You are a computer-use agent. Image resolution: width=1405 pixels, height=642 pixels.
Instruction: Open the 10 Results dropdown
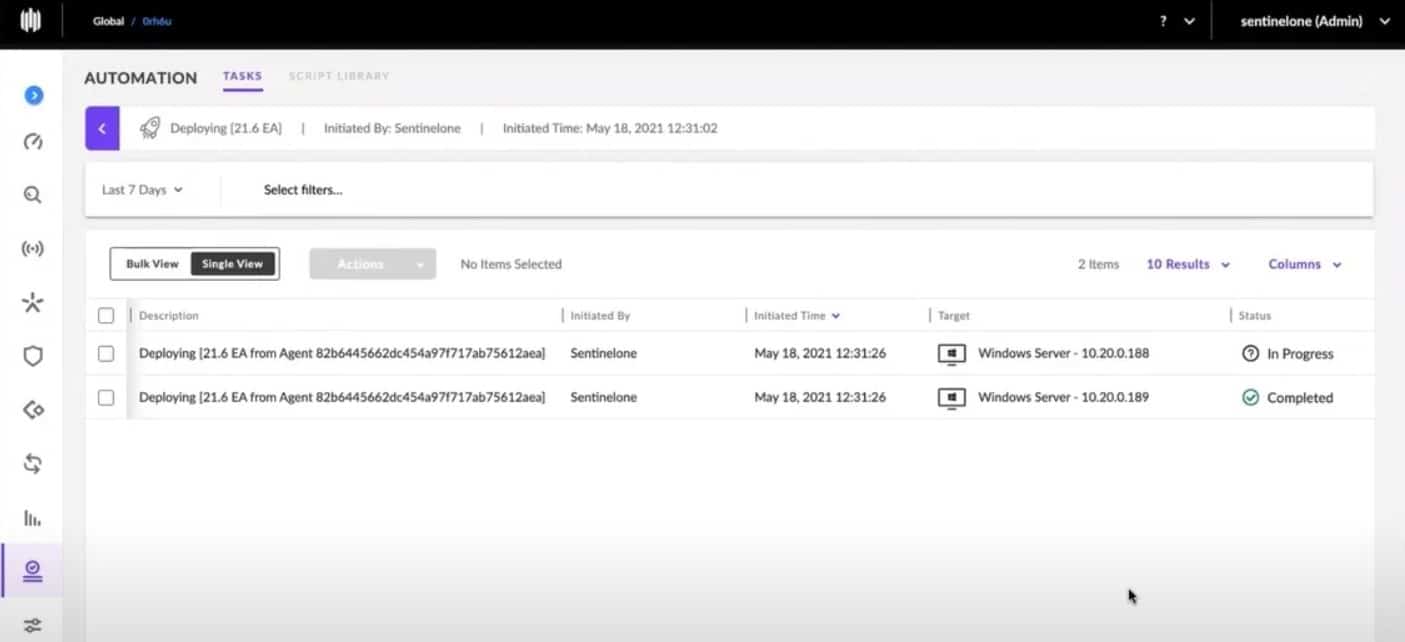(x=1188, y=264)
